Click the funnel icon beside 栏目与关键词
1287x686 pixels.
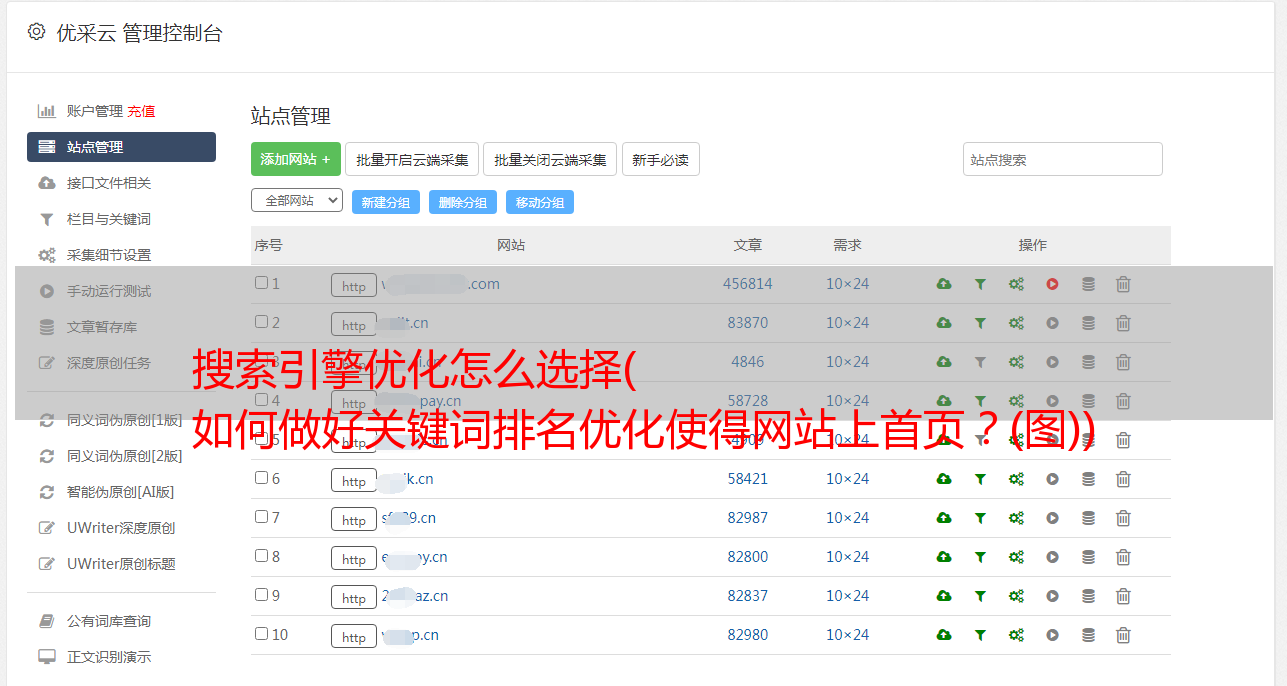tap(46, 219)
